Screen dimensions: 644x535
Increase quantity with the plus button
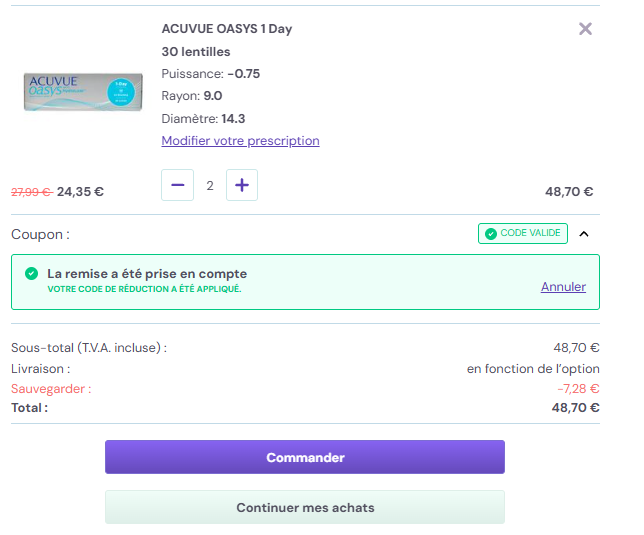[x=242, y=185]
